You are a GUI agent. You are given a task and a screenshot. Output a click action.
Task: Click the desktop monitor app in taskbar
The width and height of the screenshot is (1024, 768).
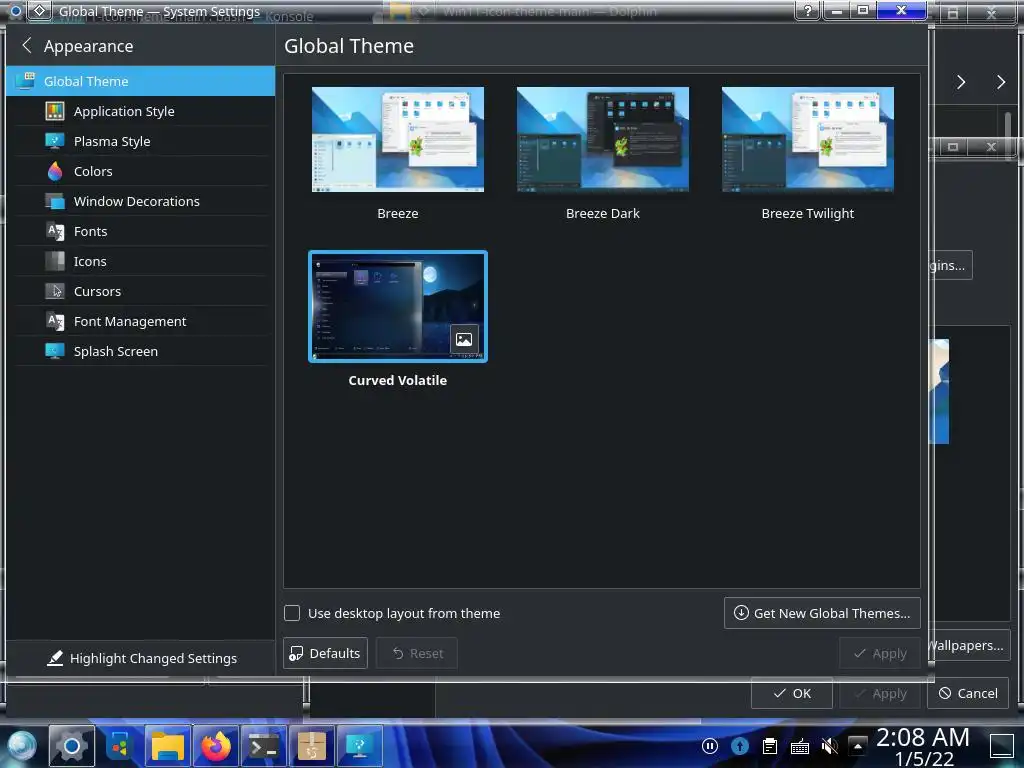pyautogui.click(x=359, y=746)
